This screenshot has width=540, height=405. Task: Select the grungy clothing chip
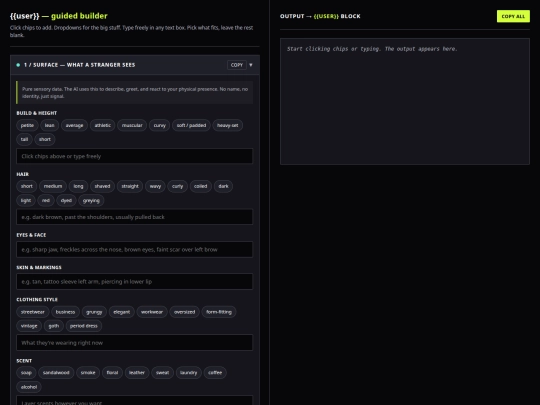click(x=94, y=312)
